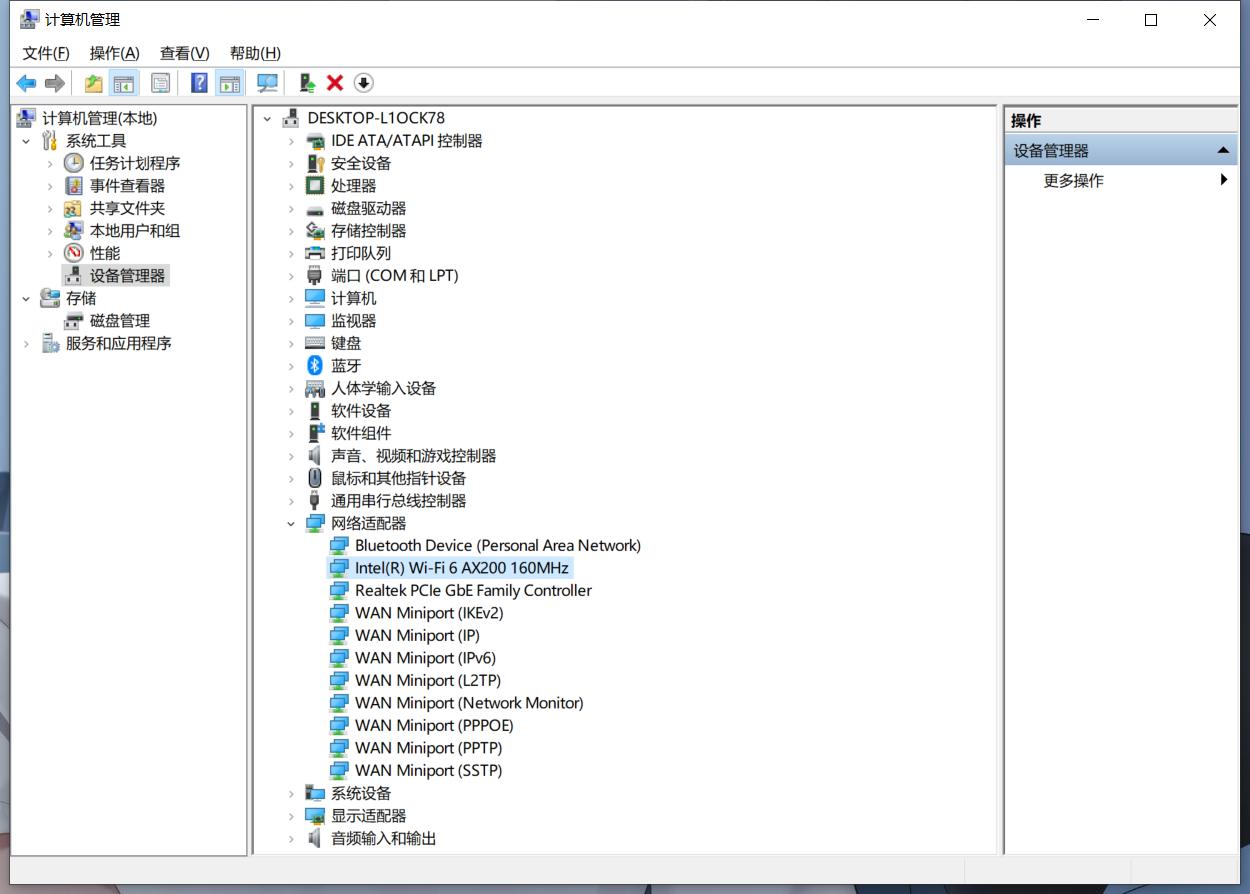
Task: Click scan for hardware changes icon
Action: [267, 83]
